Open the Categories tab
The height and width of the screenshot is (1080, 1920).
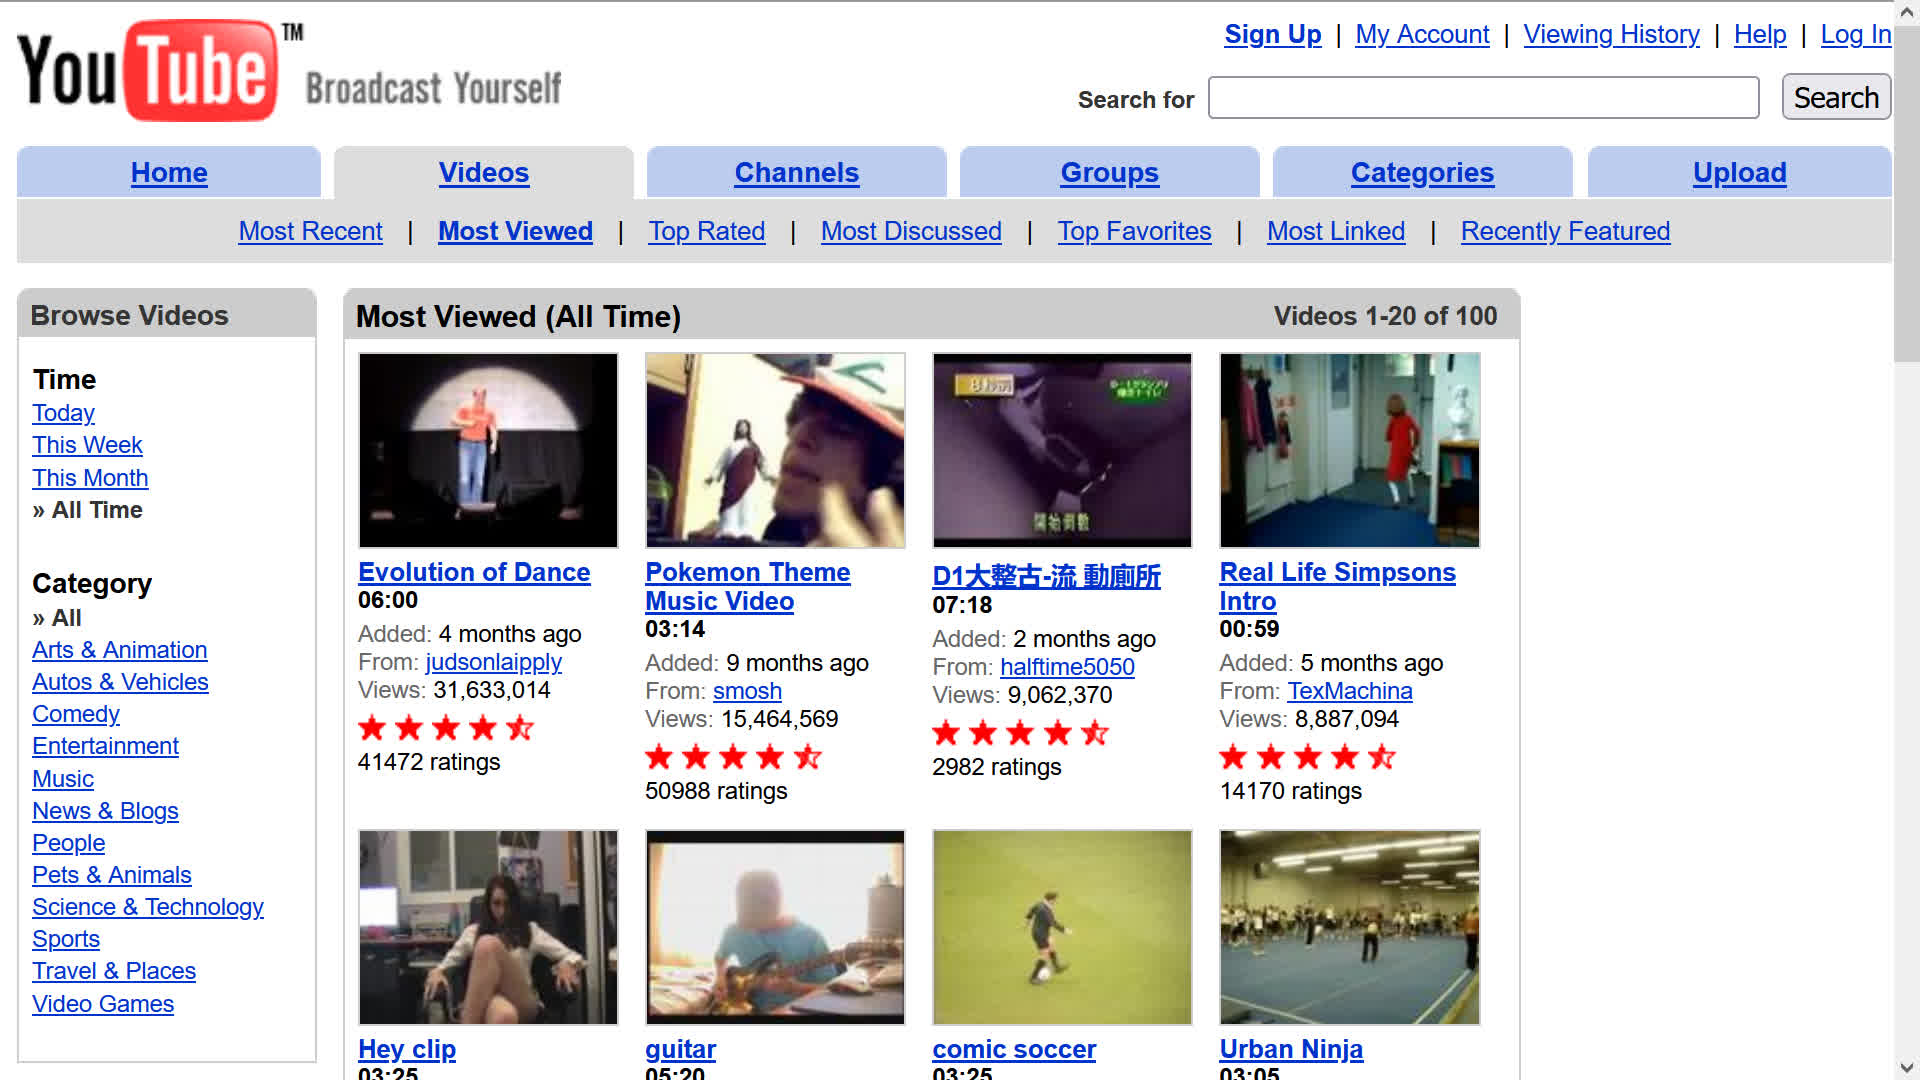click(1422, 173)
